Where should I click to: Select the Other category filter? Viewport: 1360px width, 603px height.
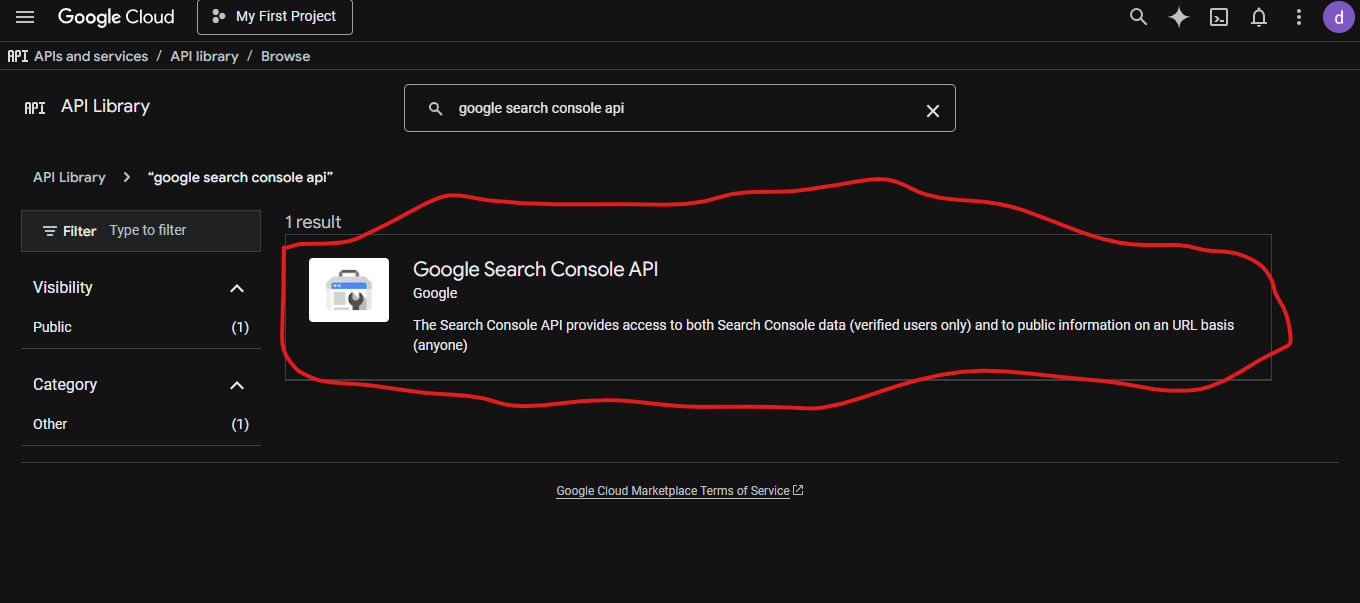tap(50, 424)
